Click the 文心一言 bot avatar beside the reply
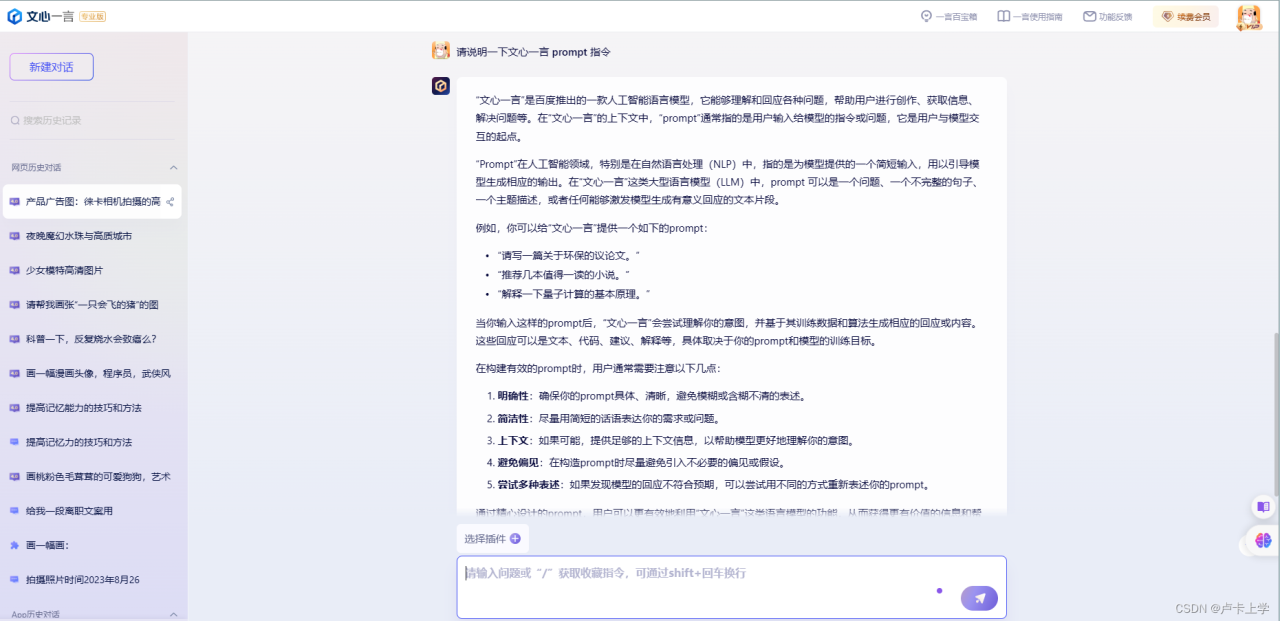1280x621 pixels. tap(440, 86)
